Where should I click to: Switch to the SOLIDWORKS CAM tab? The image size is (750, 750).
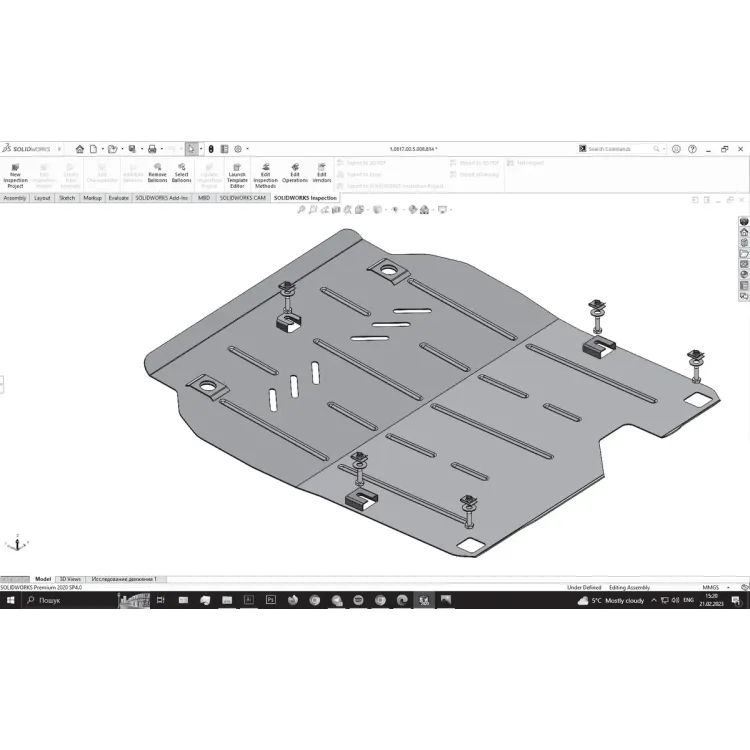(243, 198)
